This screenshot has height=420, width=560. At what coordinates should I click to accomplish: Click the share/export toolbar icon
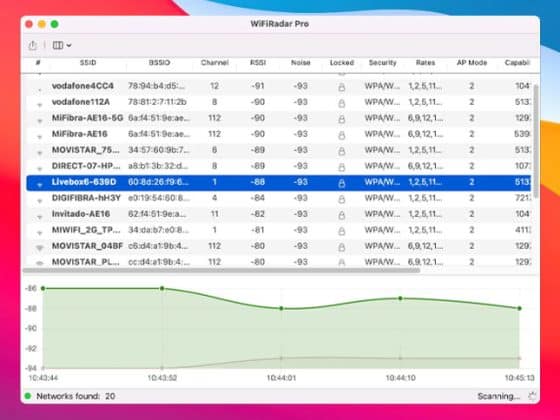point(33,45)
